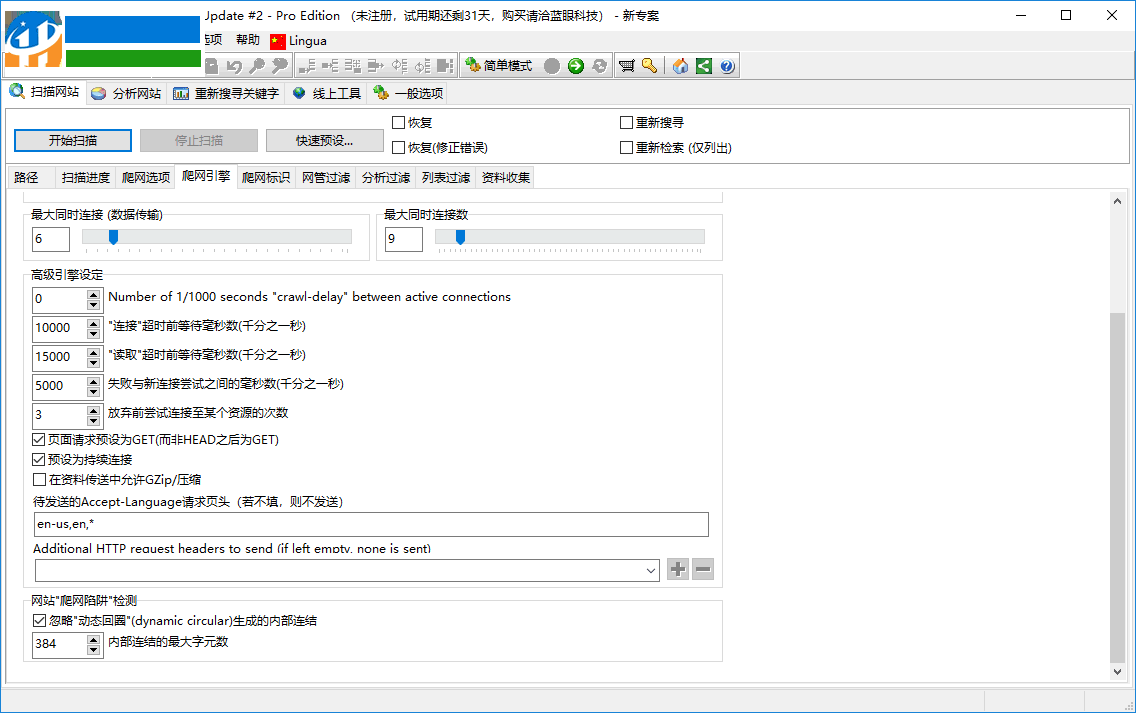Click the green share icon
Viewport: 1136px width, 713px height.
click(x=700, y=66)
